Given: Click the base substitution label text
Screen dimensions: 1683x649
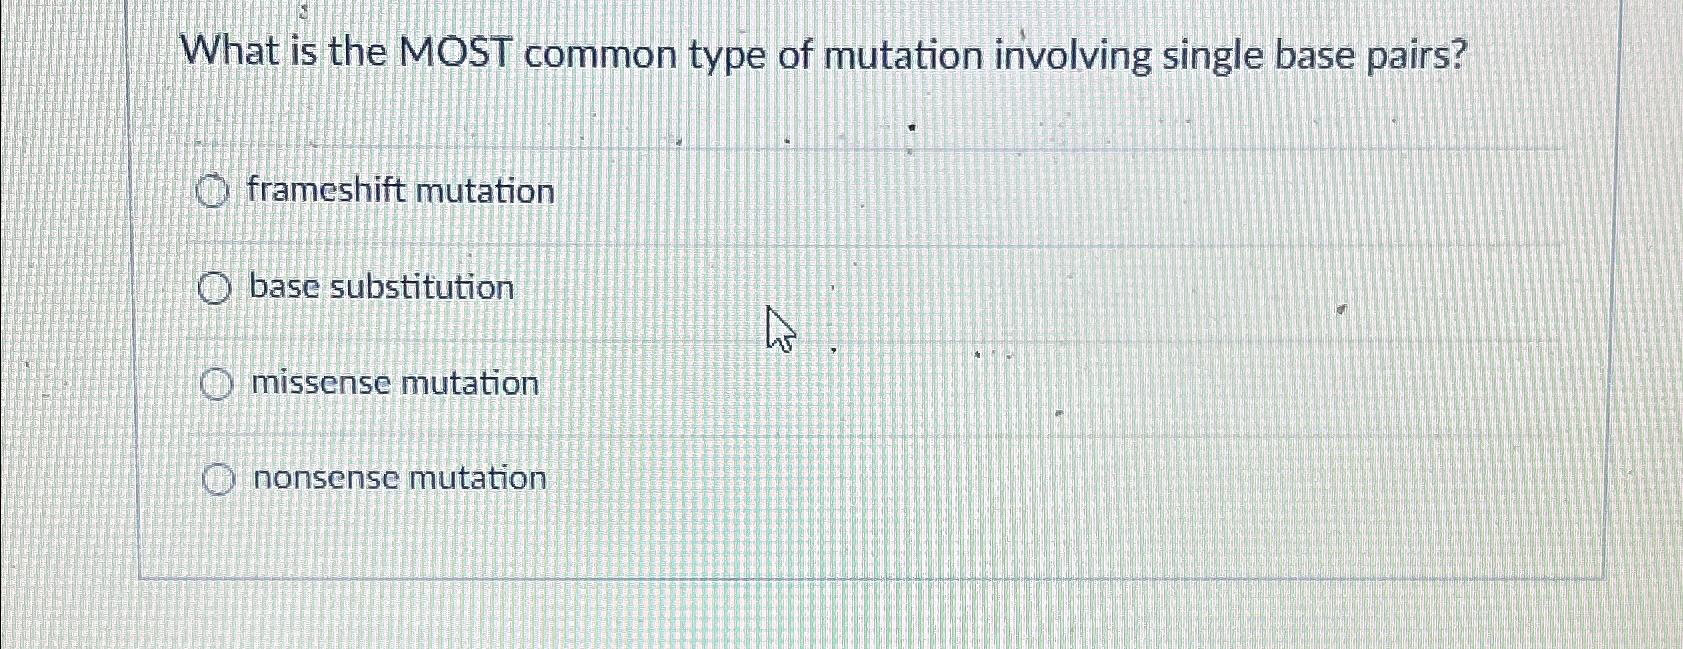Looking at the screenshot, I should [x=381, y=288].
